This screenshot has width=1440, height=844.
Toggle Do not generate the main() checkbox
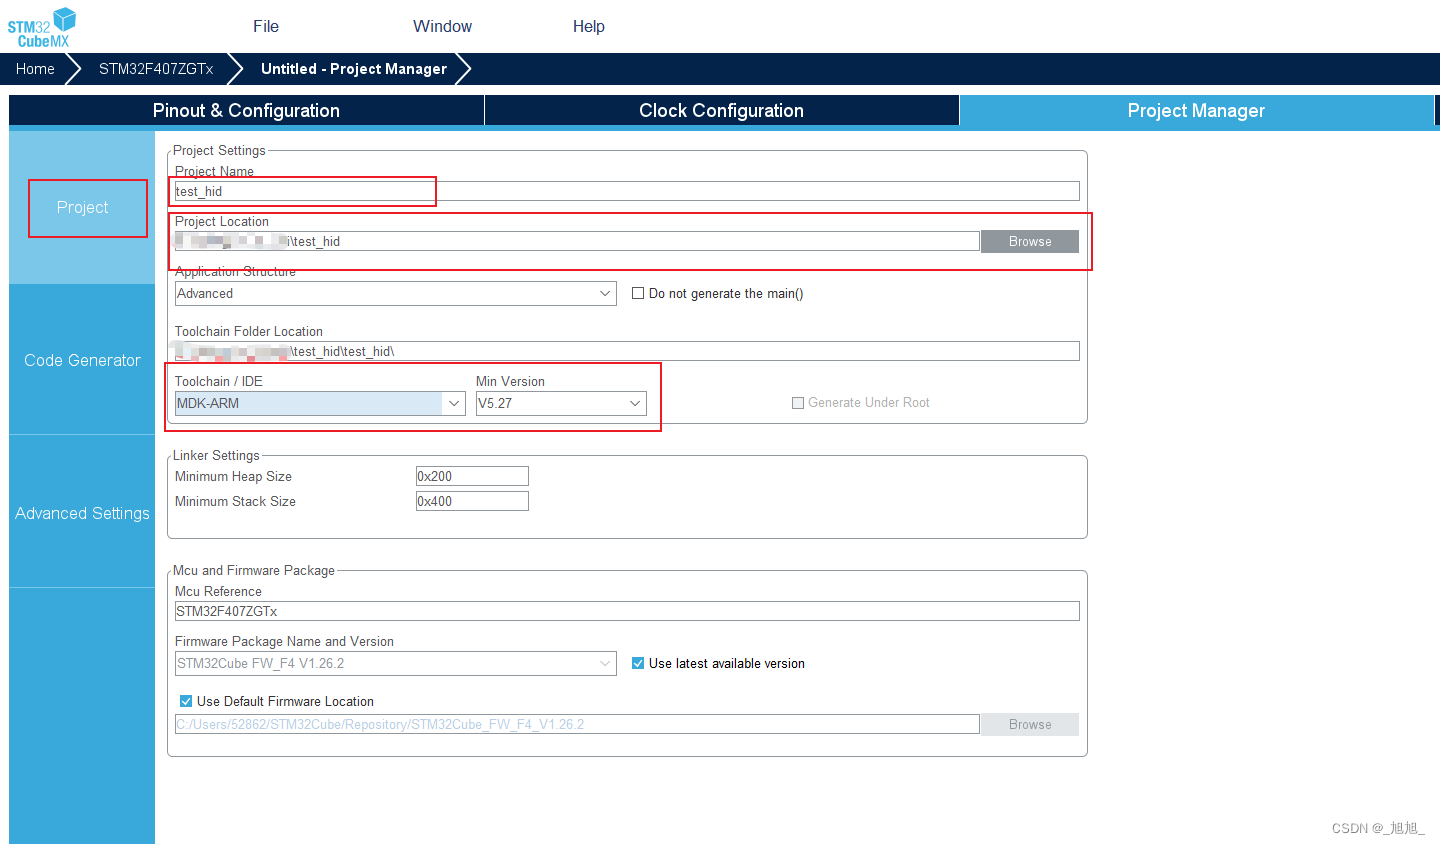638,293
